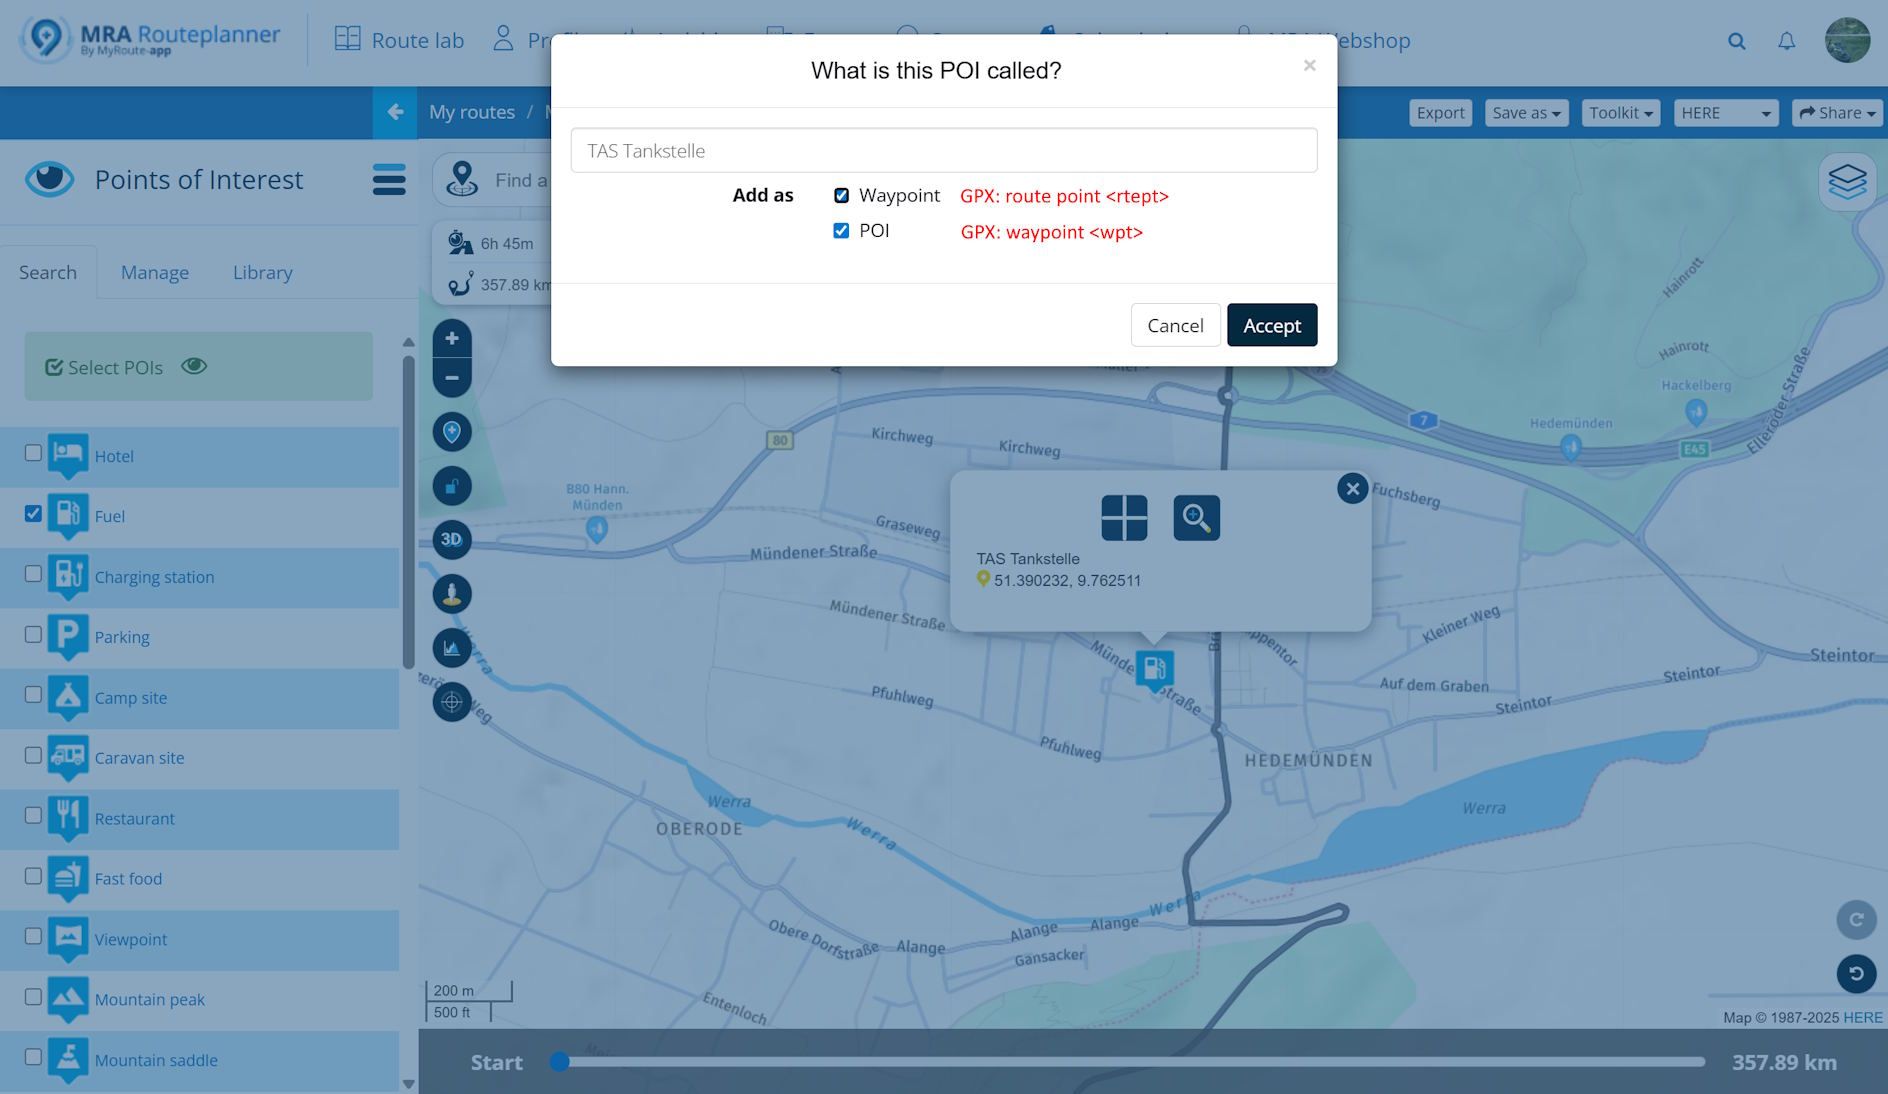This screenshot has width=1888, height=1094.
Task: Zoom in on the map
Action: (452, 339)
